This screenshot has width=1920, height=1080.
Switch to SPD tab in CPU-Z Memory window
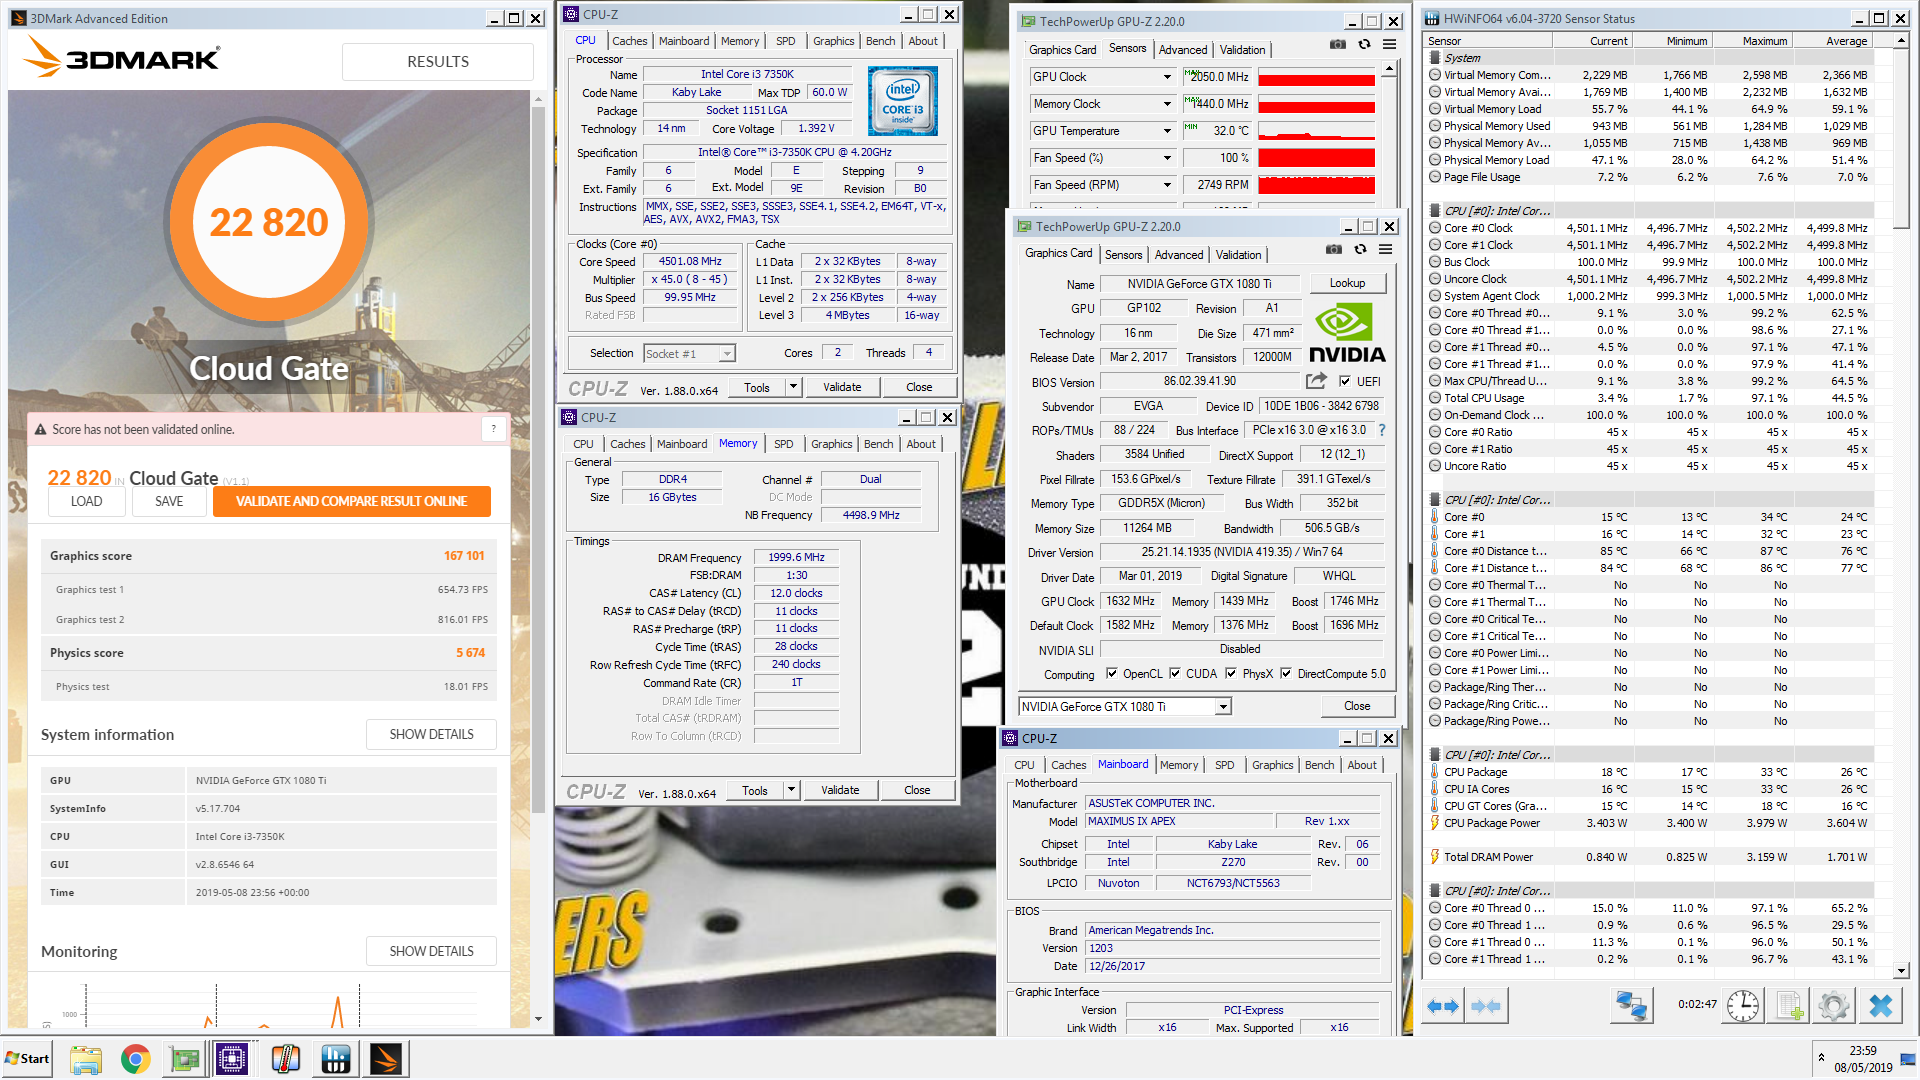[783, 444]
